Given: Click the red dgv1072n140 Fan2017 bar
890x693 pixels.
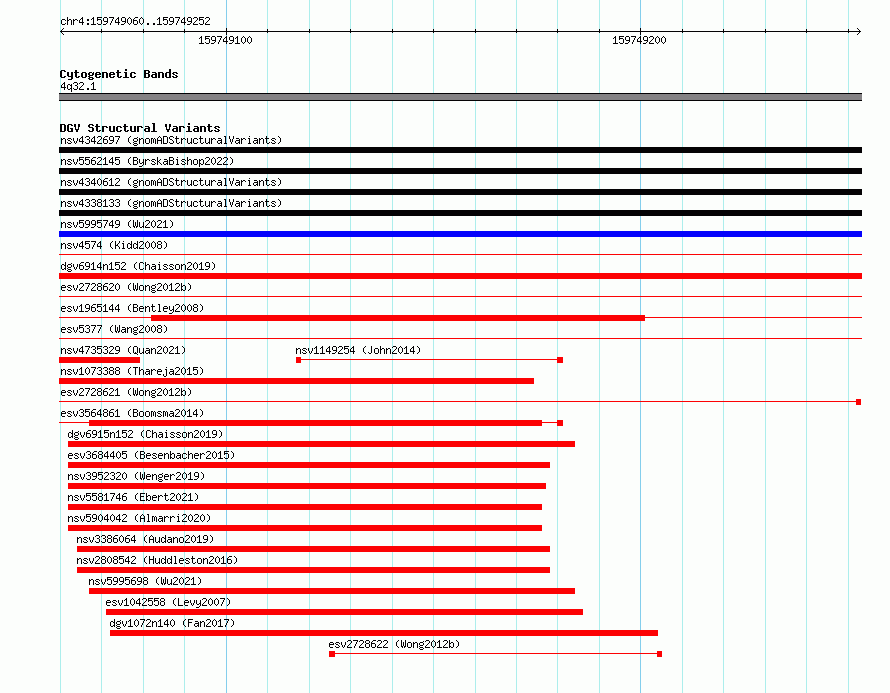Looking at the screenshot, I should coord(384,633).
